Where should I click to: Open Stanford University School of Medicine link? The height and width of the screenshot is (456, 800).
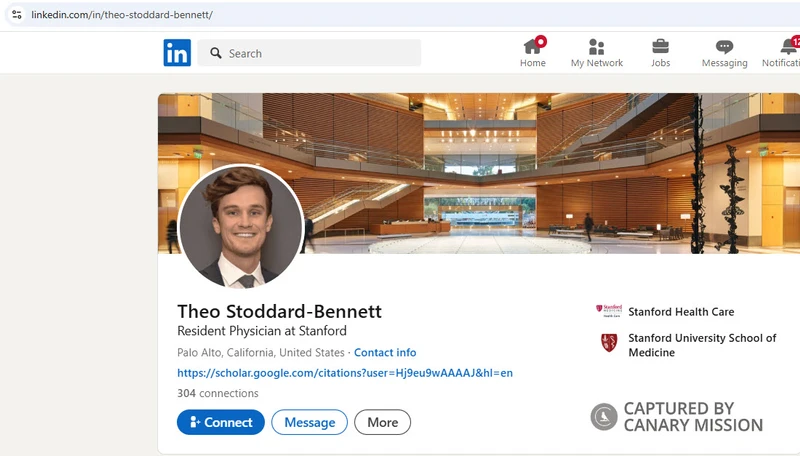point(702,345)
